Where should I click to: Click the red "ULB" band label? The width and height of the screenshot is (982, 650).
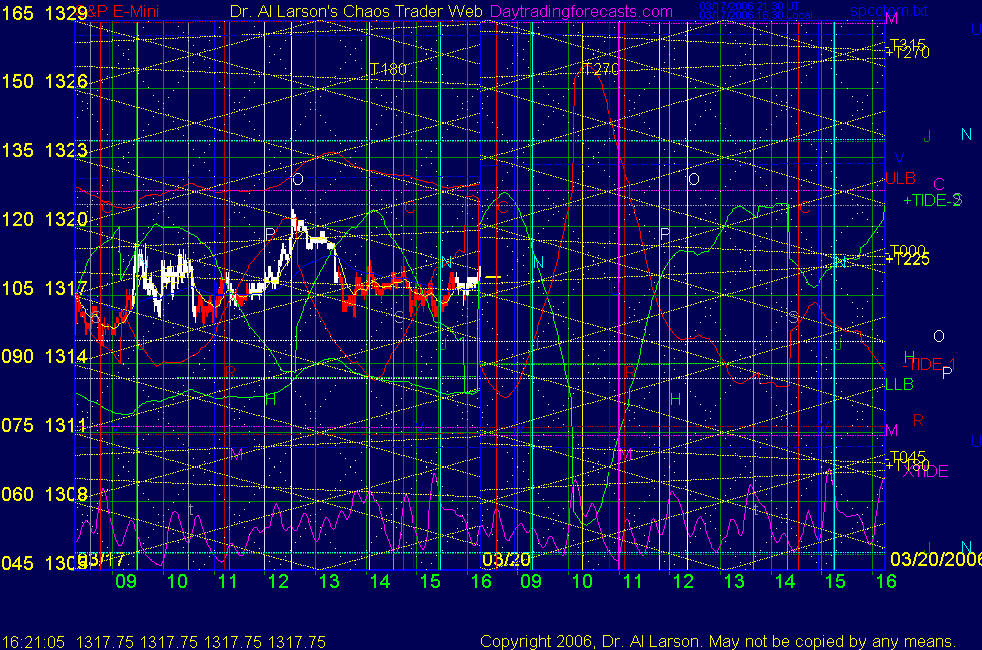[x=901, y=178]
